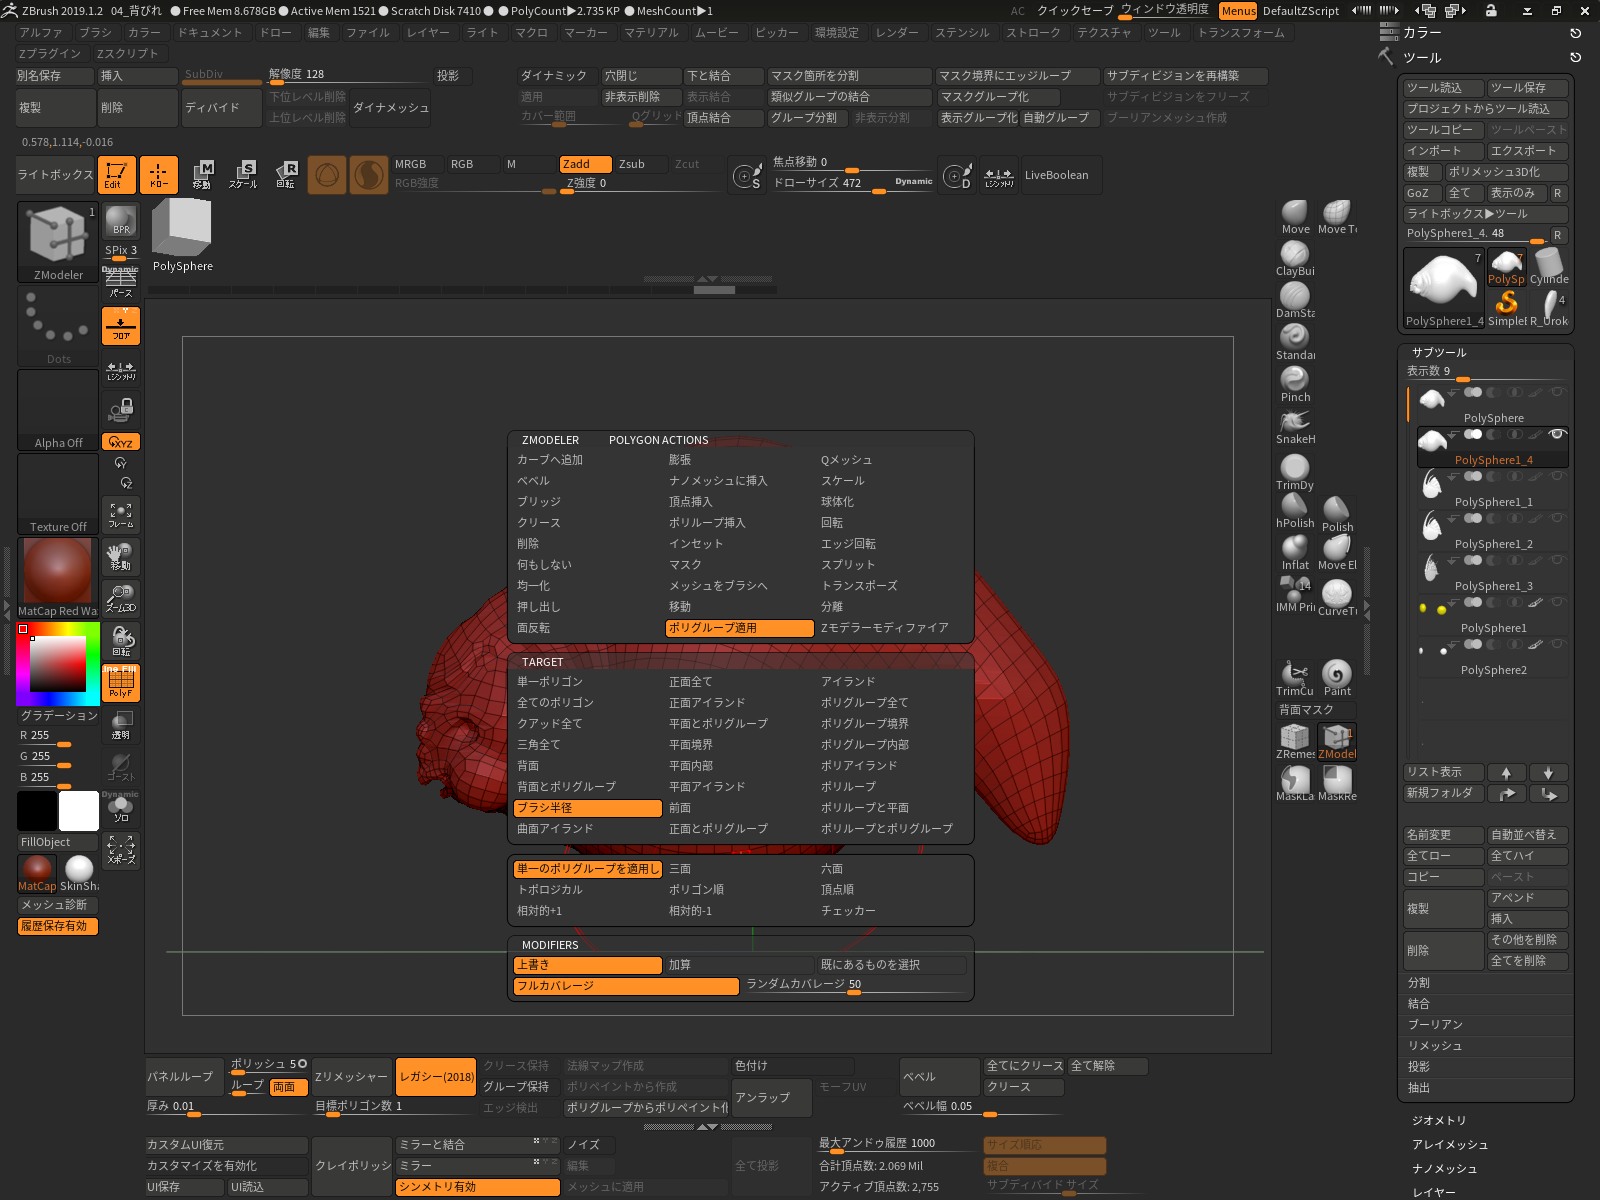Toggle レガシー(2018) ZRemesher option
Image resolution: width=1600 pixels, height=1200 pixels.
pos(436,1077)
